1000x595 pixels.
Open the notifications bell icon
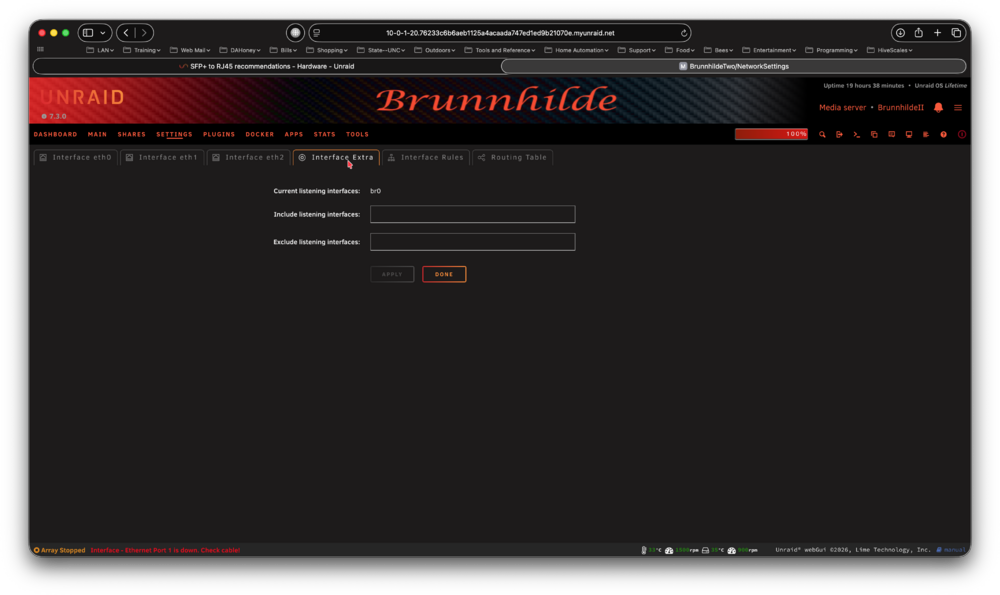coord(938,108)
